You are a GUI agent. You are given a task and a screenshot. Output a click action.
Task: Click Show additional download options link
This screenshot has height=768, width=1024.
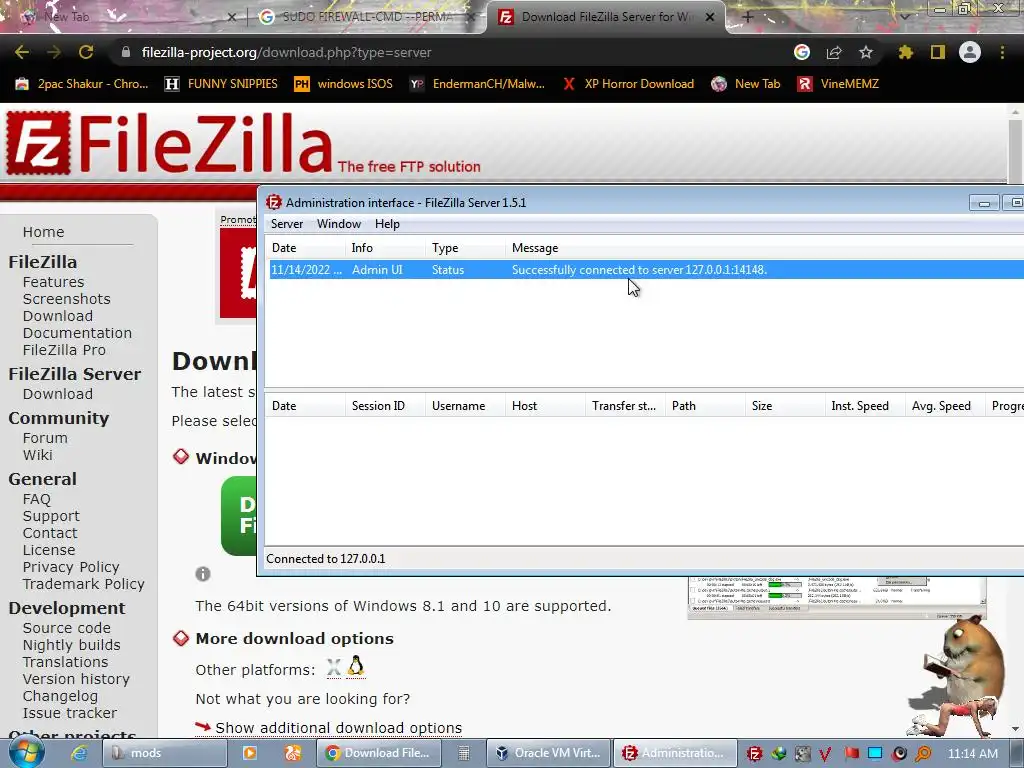(338, 728)
